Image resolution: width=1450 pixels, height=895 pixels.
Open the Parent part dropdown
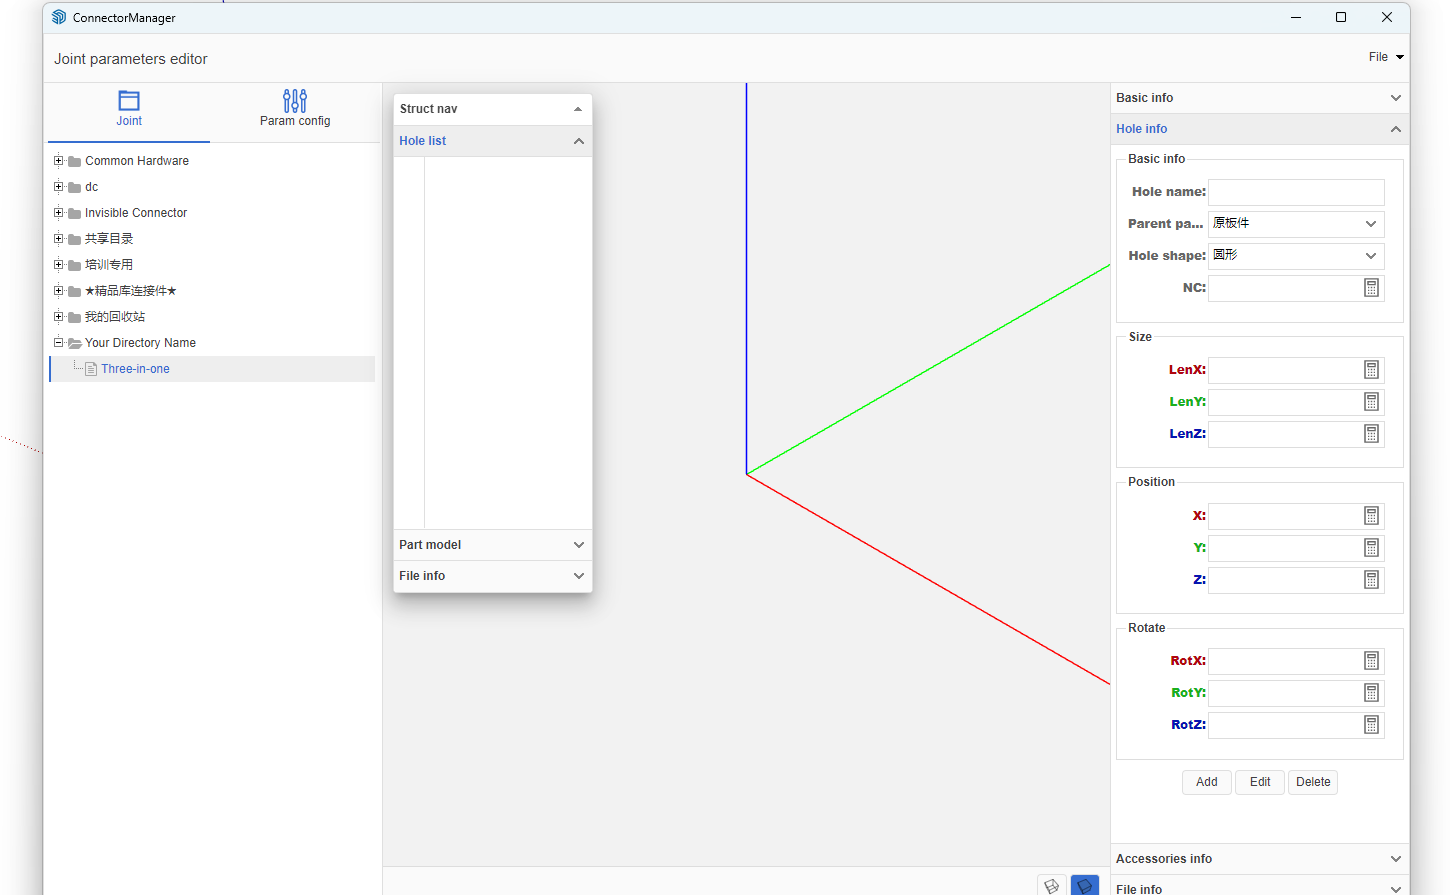[1296, 224]
